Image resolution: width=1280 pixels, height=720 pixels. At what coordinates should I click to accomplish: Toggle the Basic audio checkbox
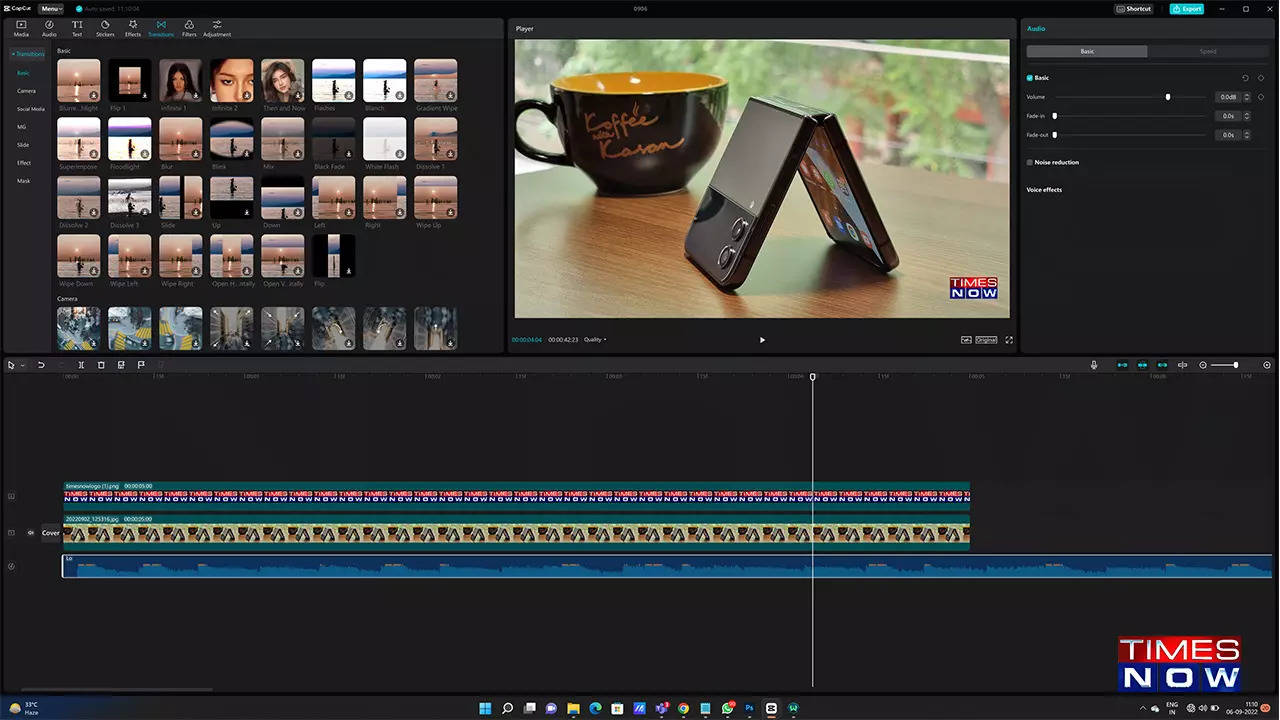[1030, 77]
